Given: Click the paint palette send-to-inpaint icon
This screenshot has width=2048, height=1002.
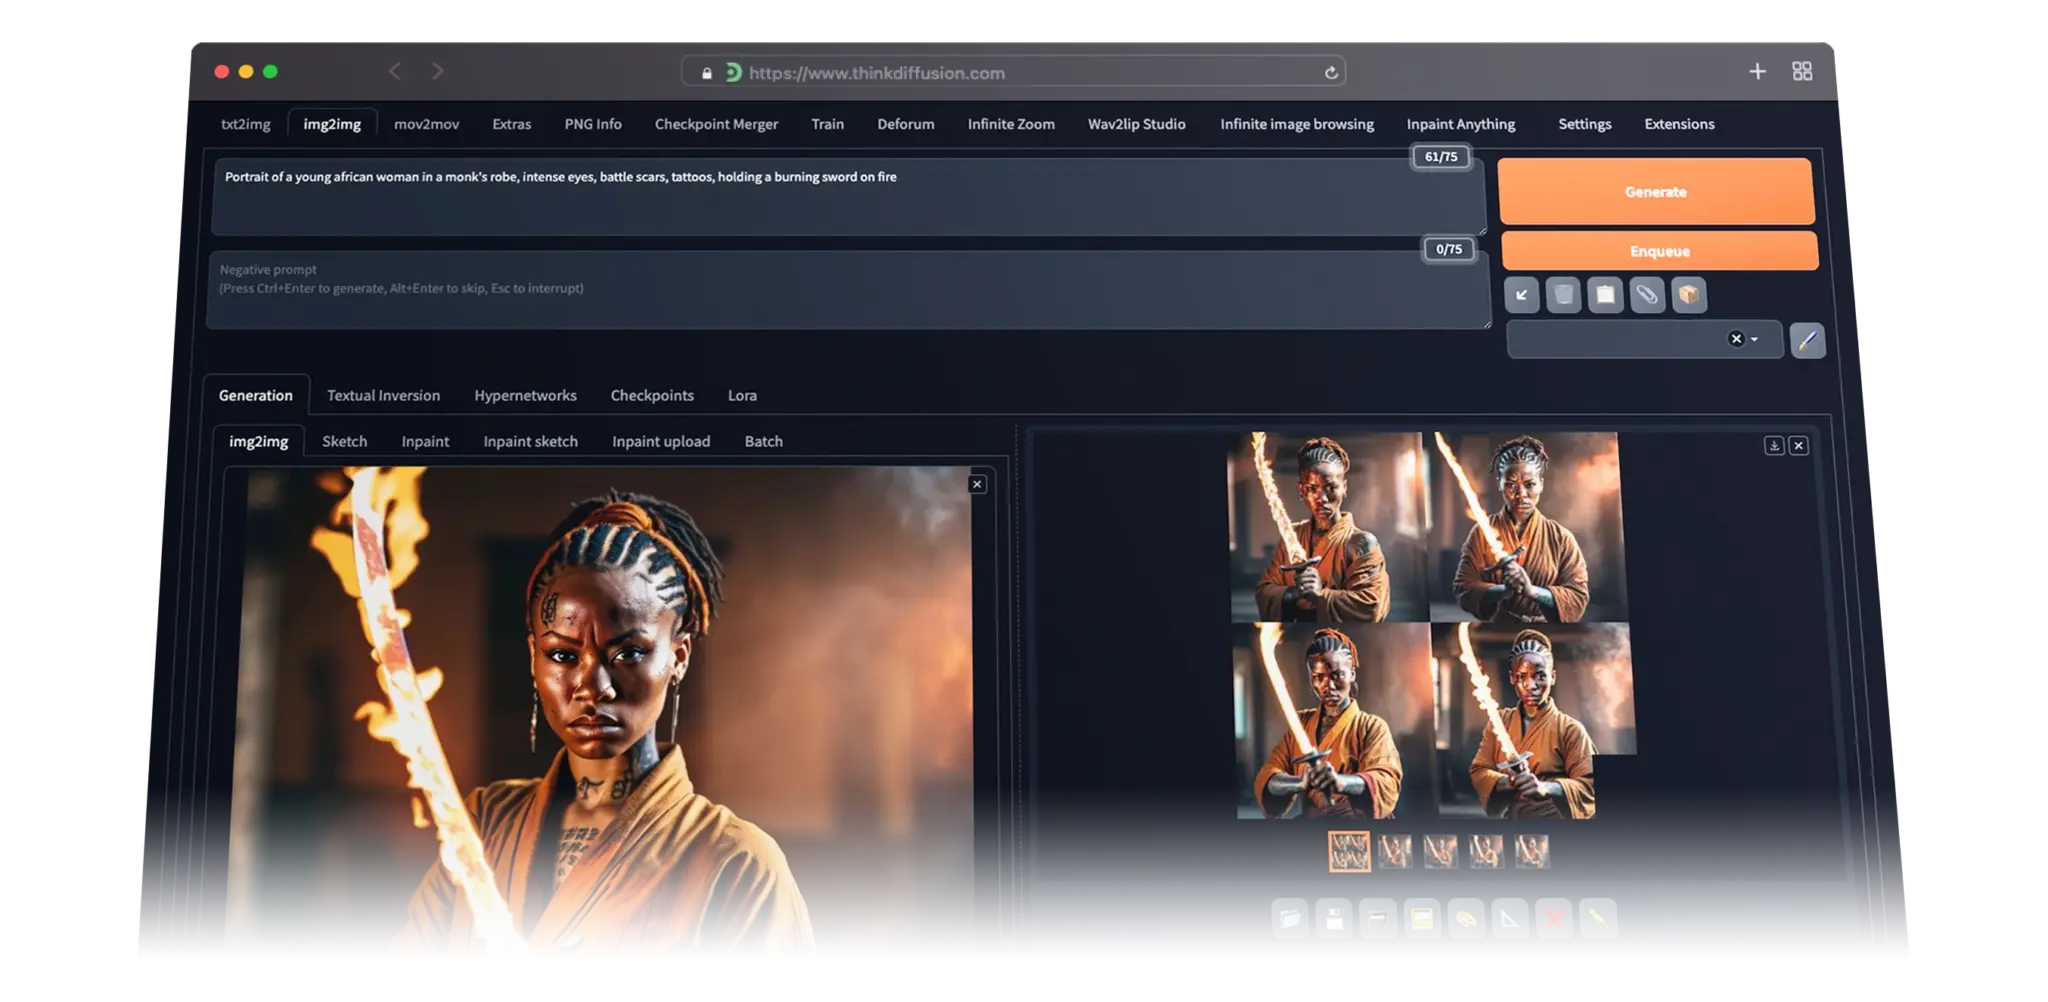Looking at the screenshot, I should point(1465,918).
